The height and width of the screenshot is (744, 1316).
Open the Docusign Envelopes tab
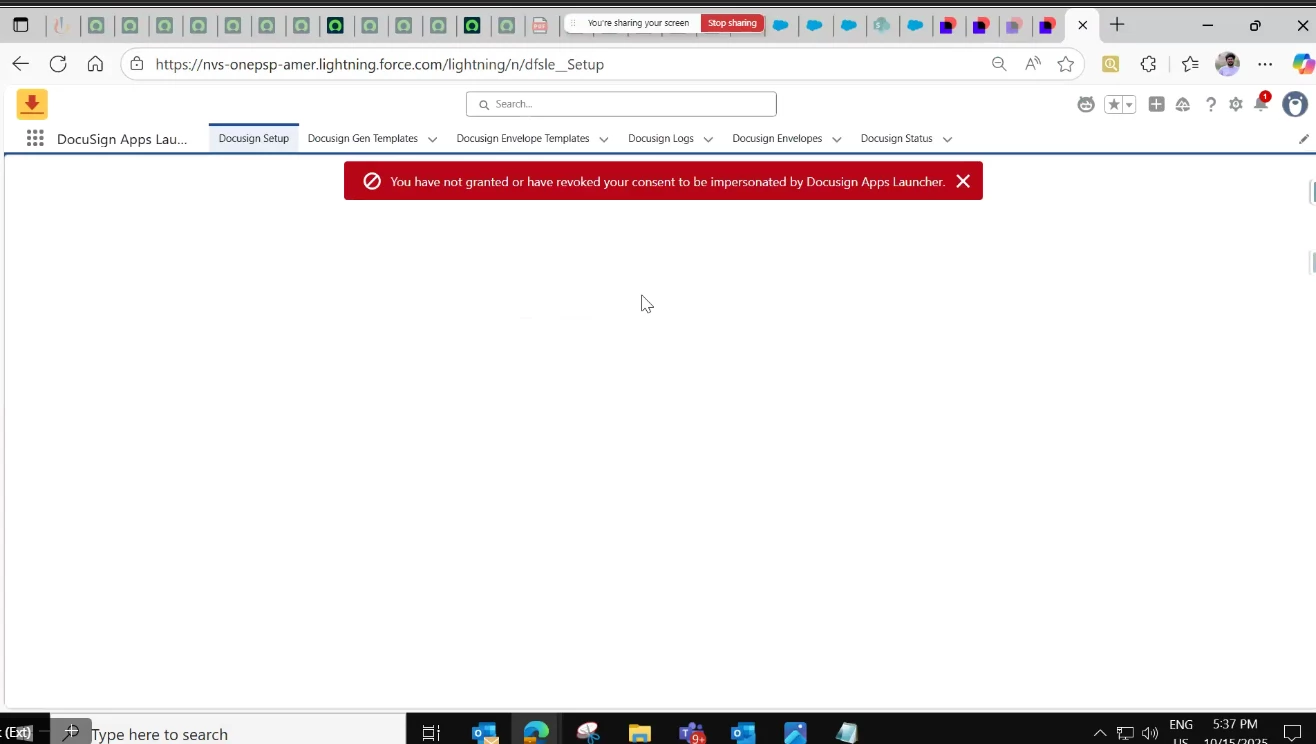777,138
